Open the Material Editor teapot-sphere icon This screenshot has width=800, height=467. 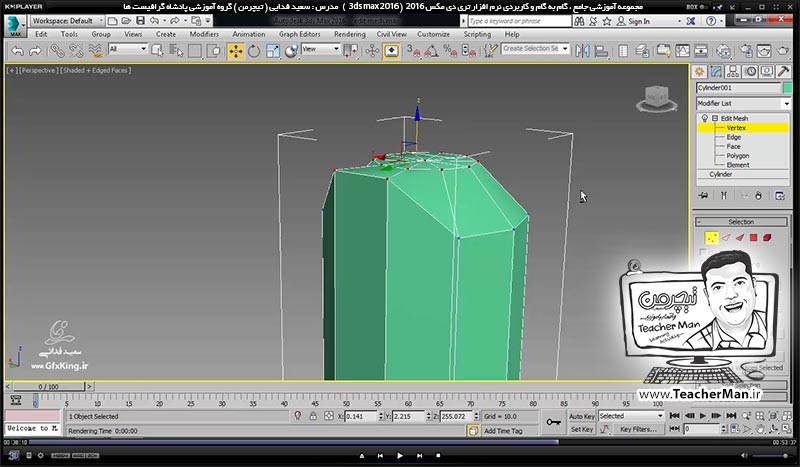coord(723,51)
